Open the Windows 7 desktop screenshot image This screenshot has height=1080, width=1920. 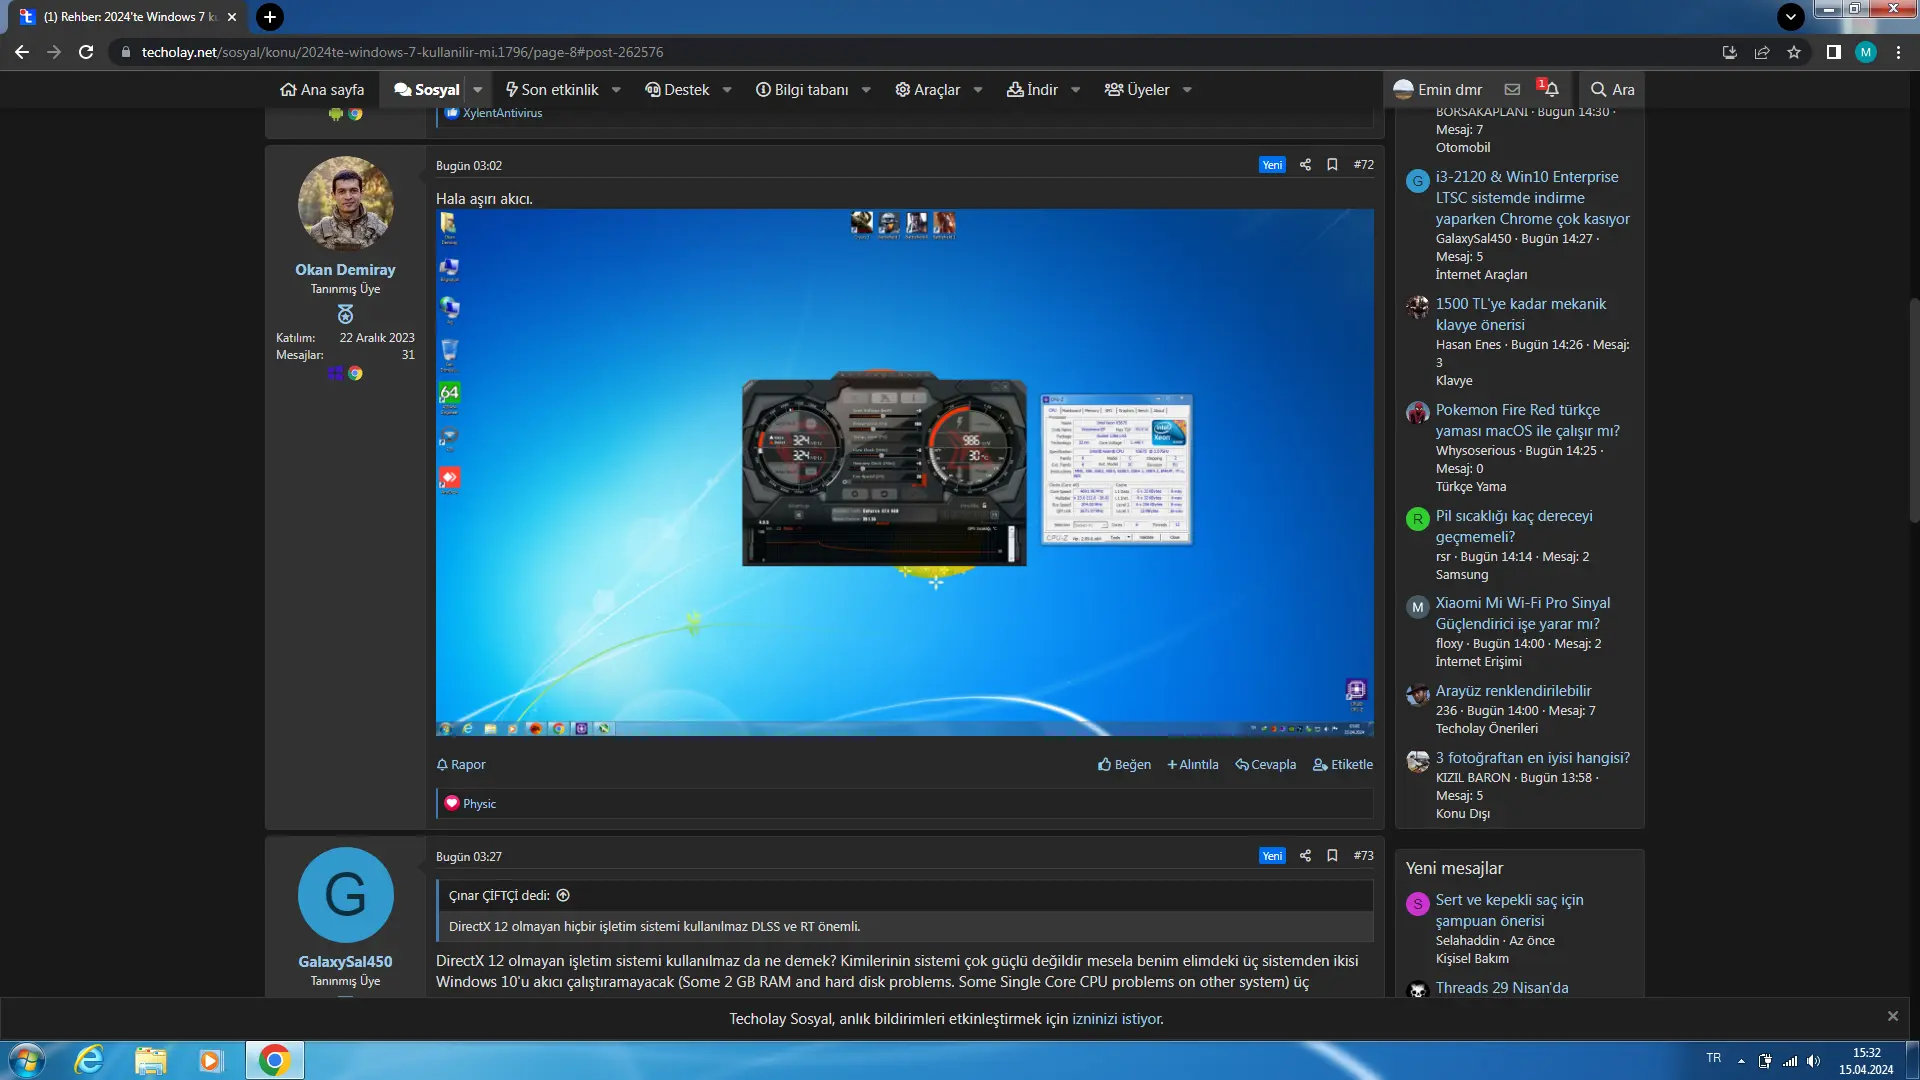click(904, 472)
